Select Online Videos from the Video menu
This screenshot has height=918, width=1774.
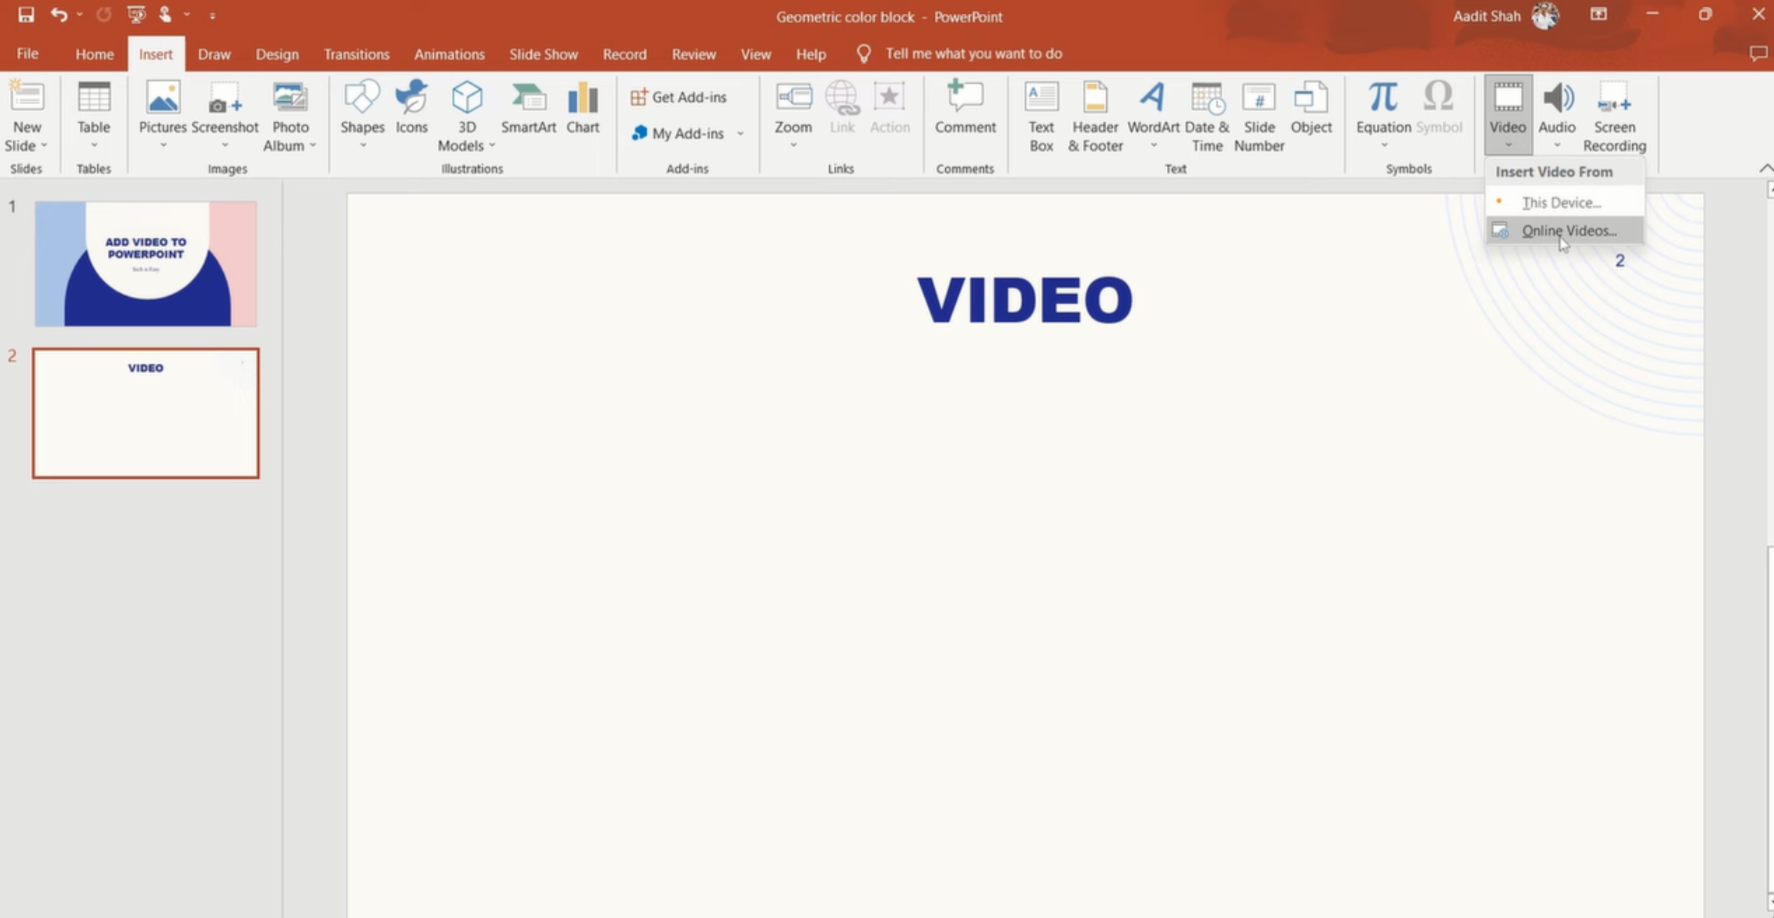pos(1568,230)
